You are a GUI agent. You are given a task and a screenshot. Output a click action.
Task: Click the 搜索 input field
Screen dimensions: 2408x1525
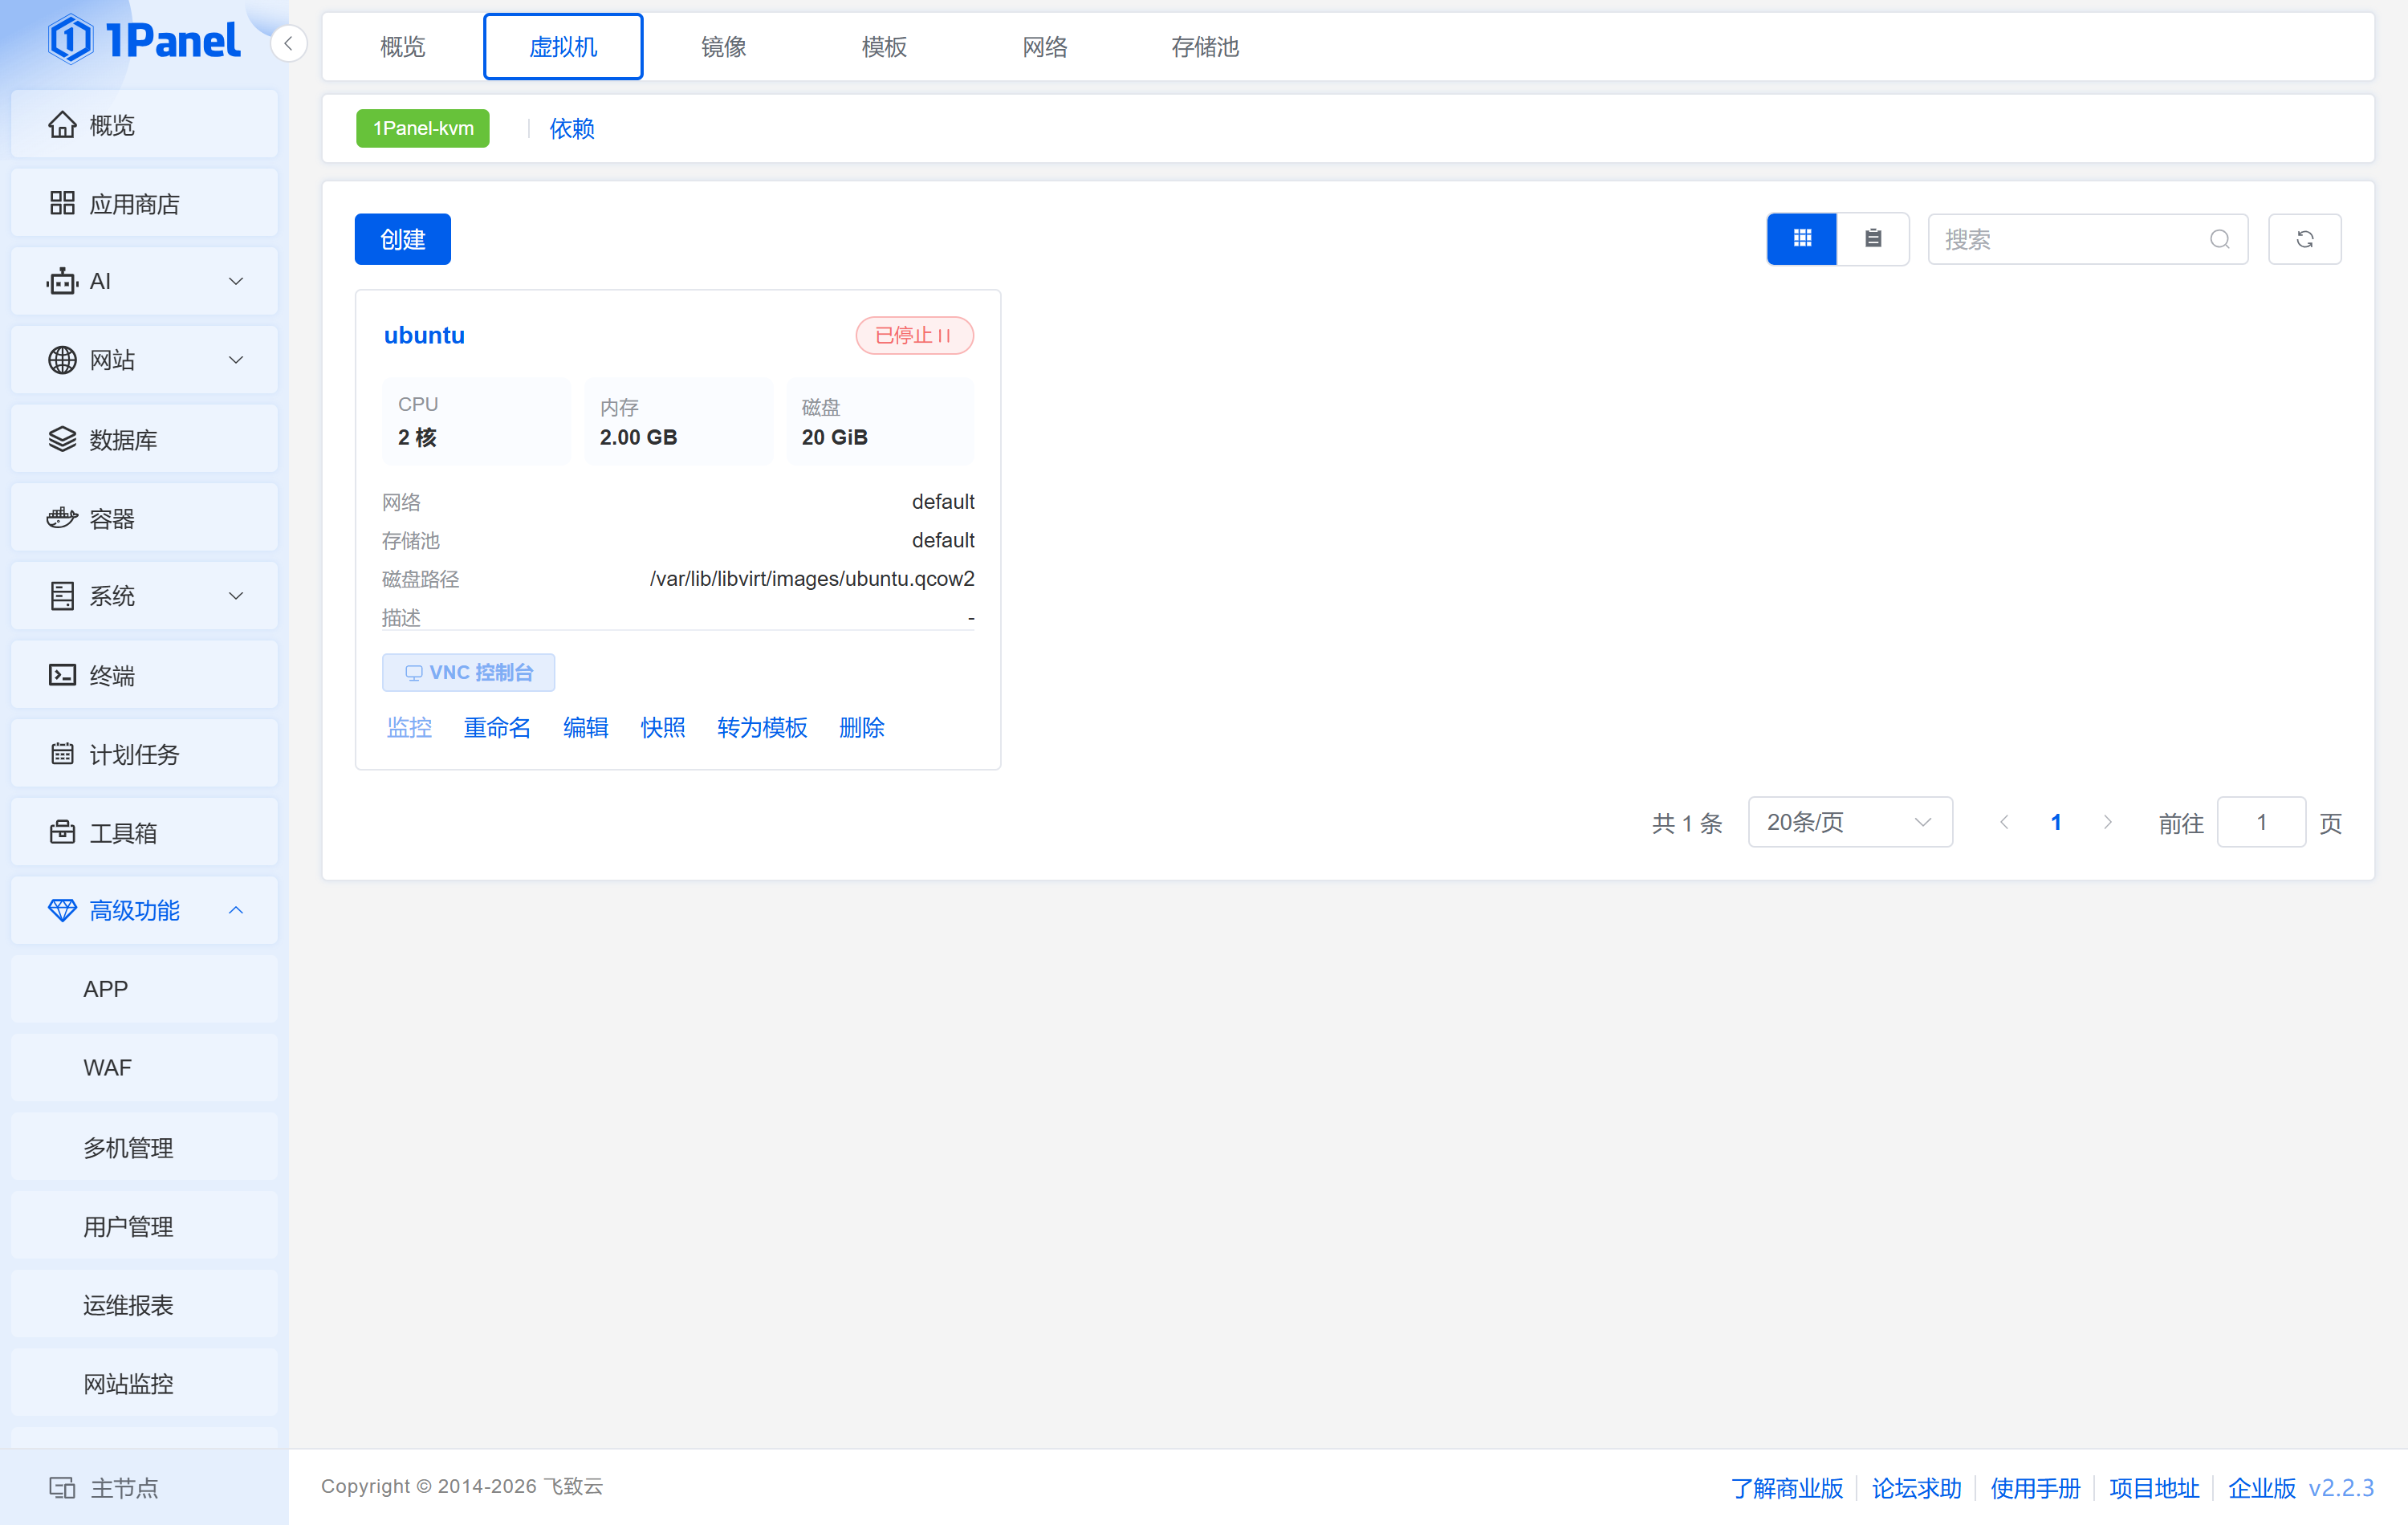(2088, 239)
